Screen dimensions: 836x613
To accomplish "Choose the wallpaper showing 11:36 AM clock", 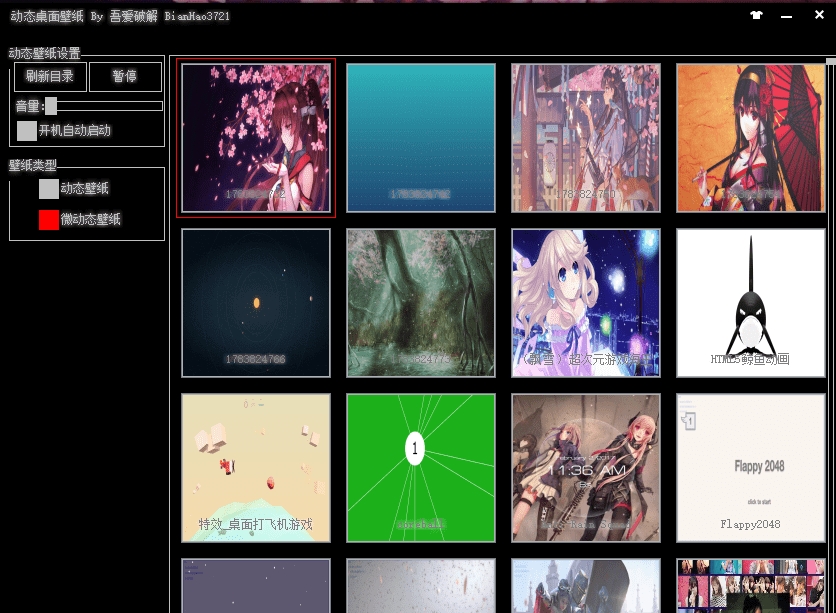I will point(586,468).
